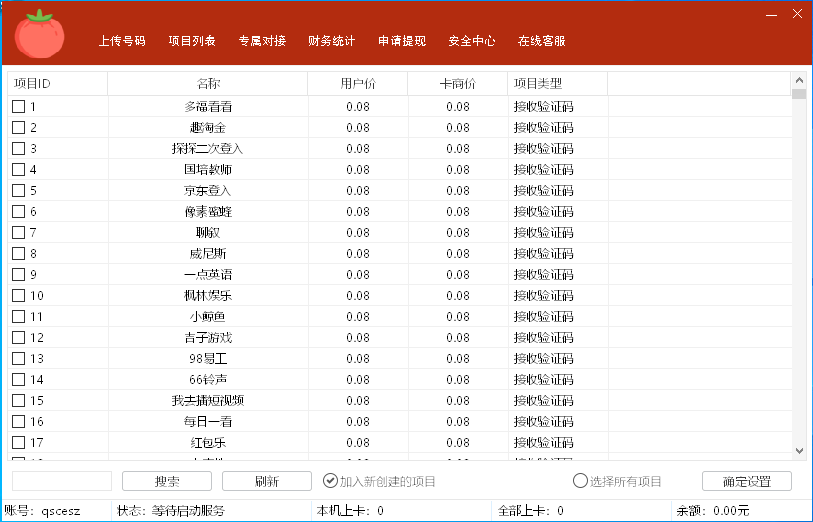Contact 在线客服 support

[542, 41]
